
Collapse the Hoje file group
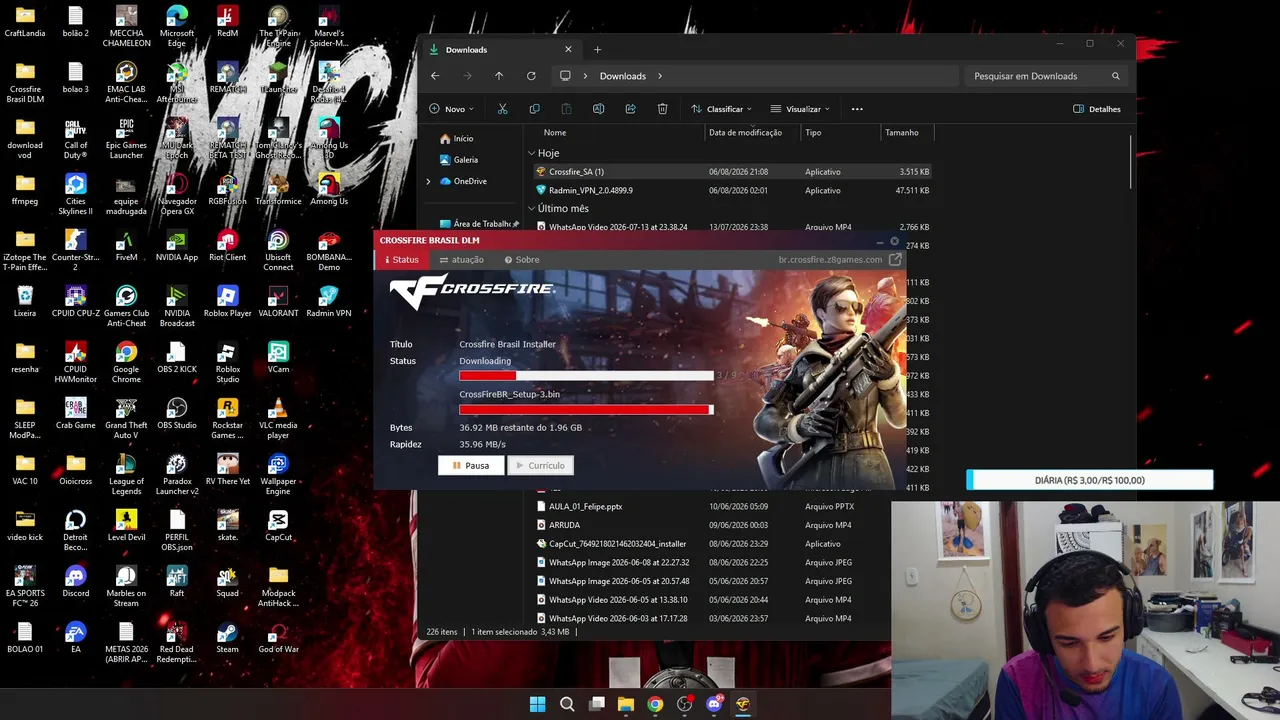coord(532,153)
